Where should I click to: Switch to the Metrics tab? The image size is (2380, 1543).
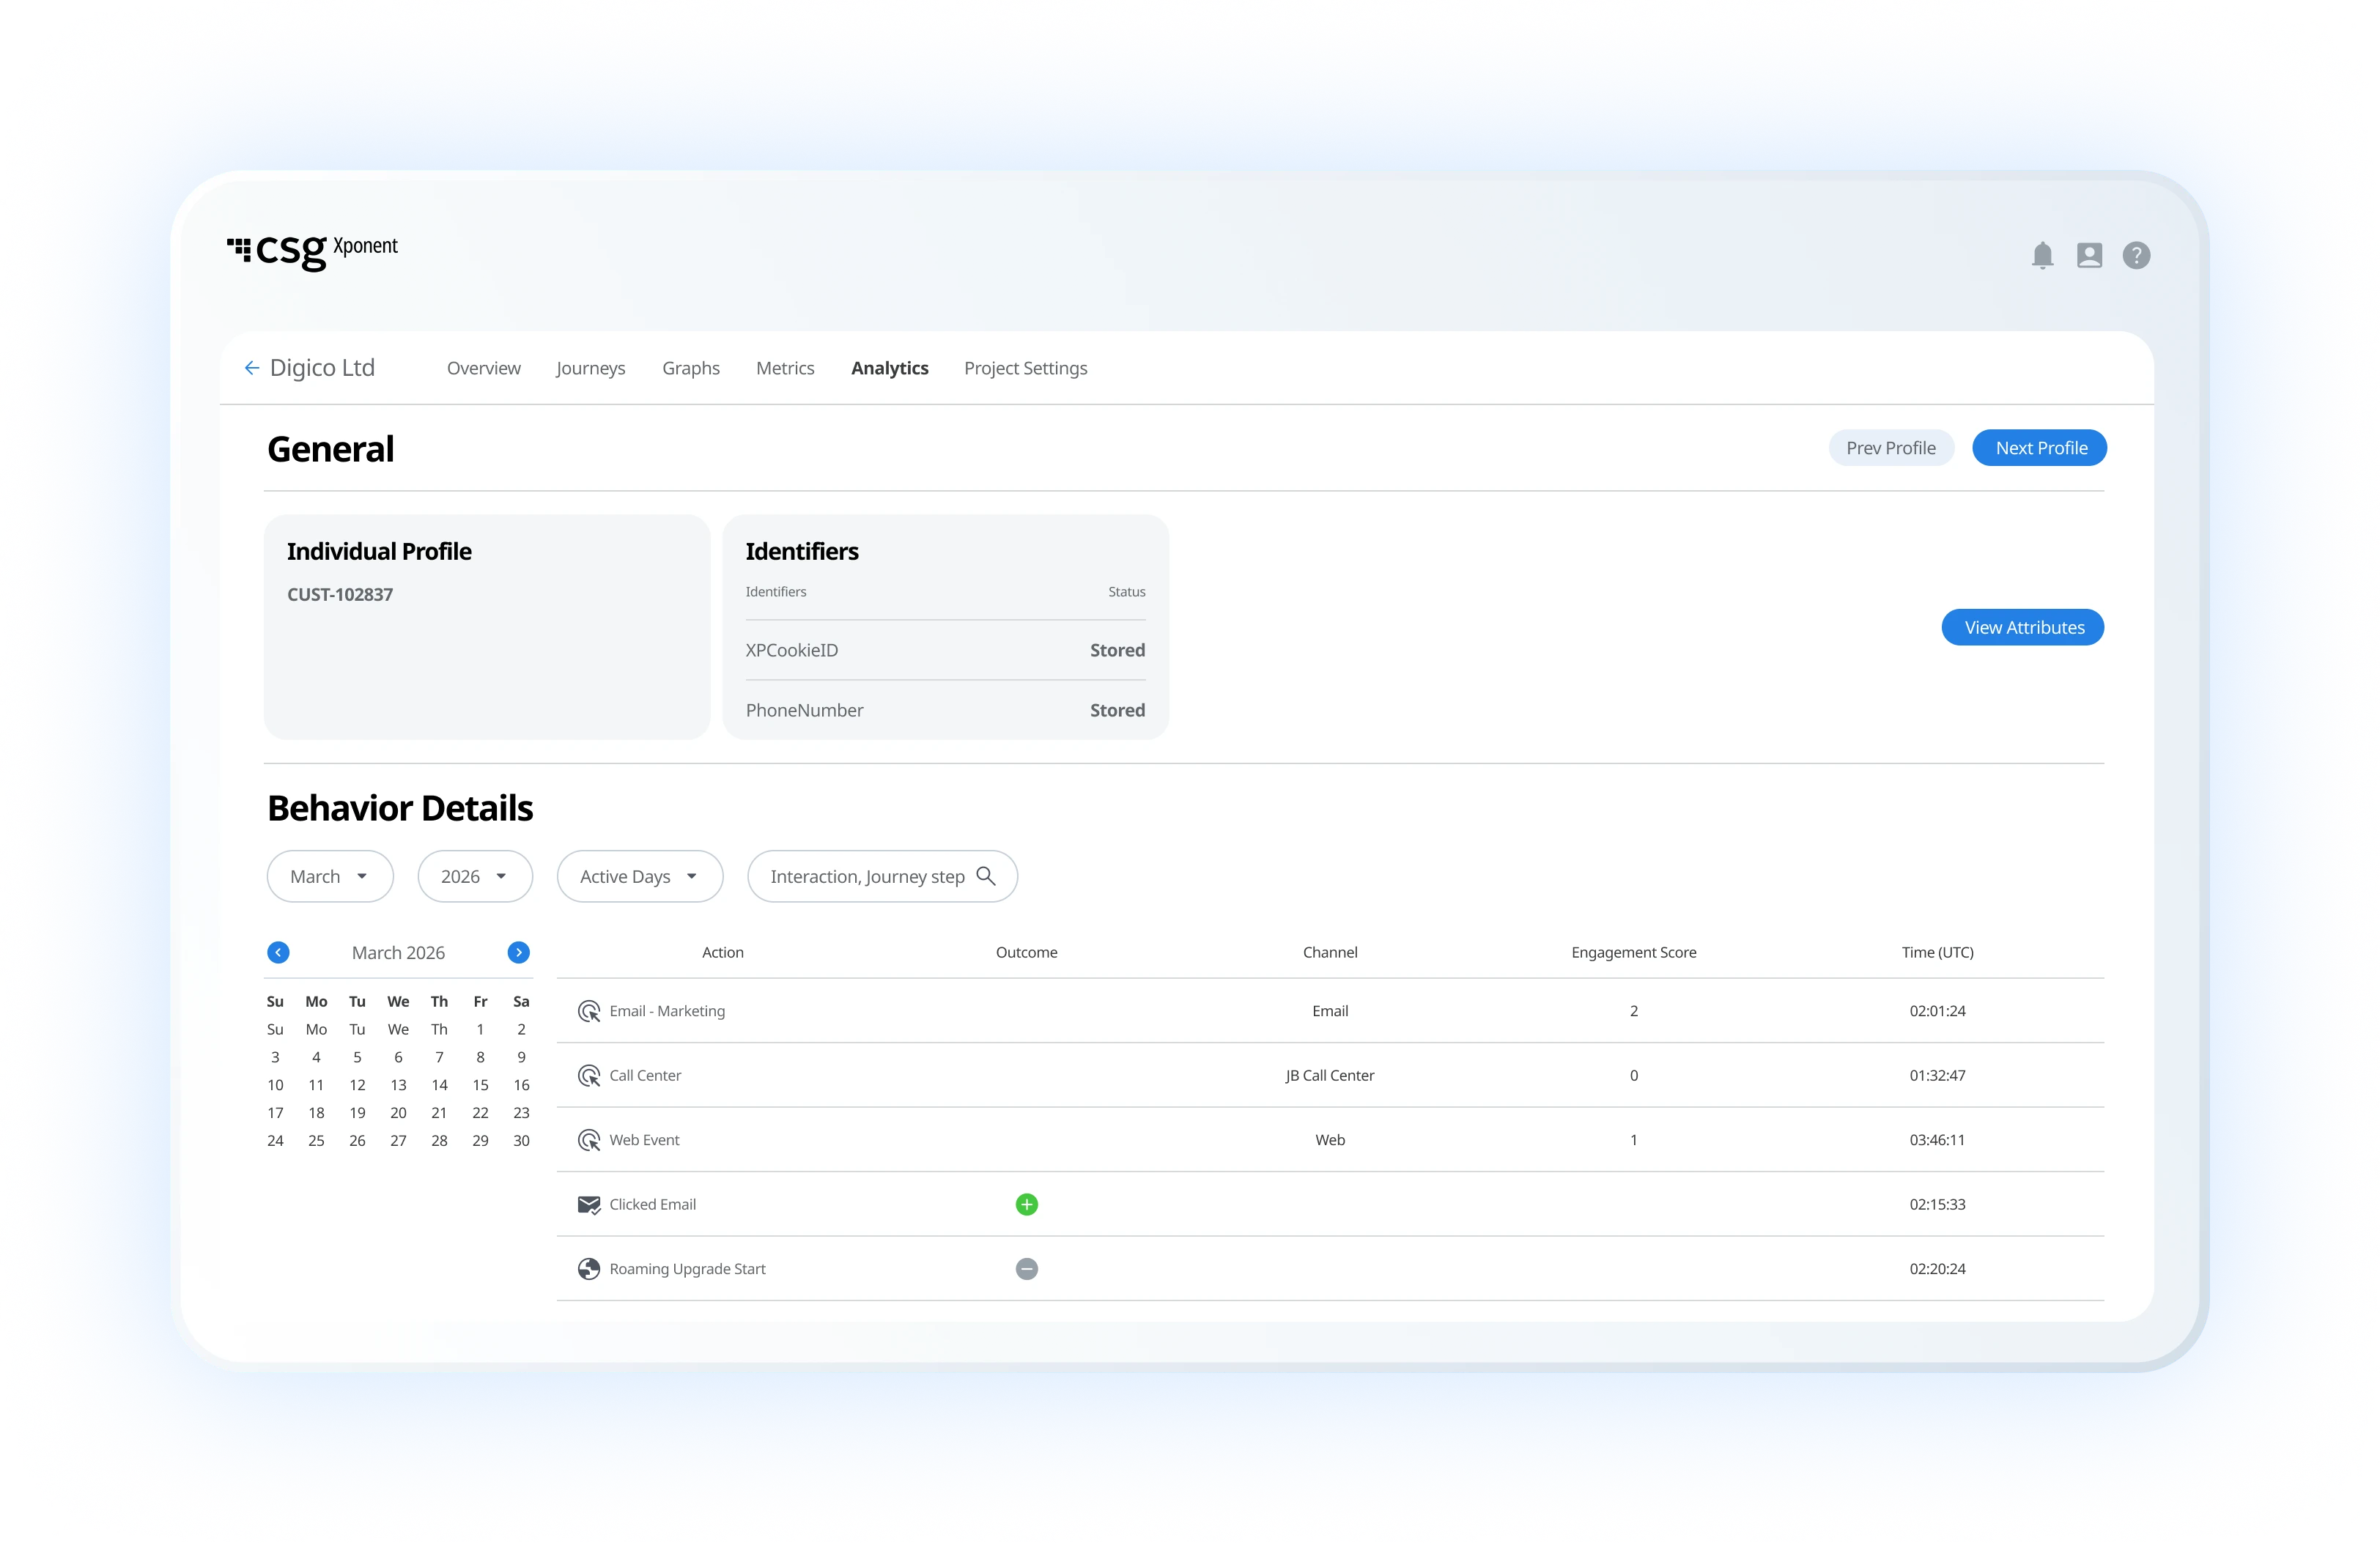(x=785, y=368)
